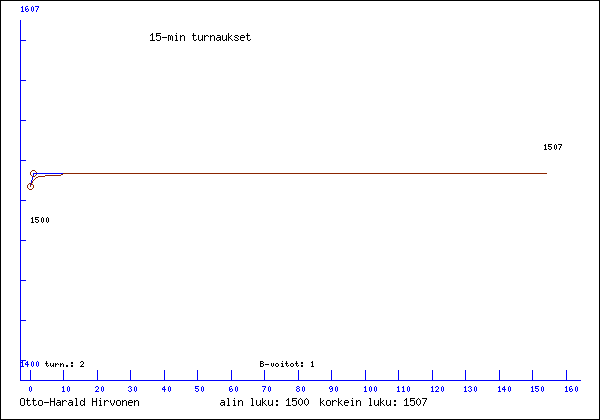
Task: Click the lower circle data point marker
Action: 30,186
